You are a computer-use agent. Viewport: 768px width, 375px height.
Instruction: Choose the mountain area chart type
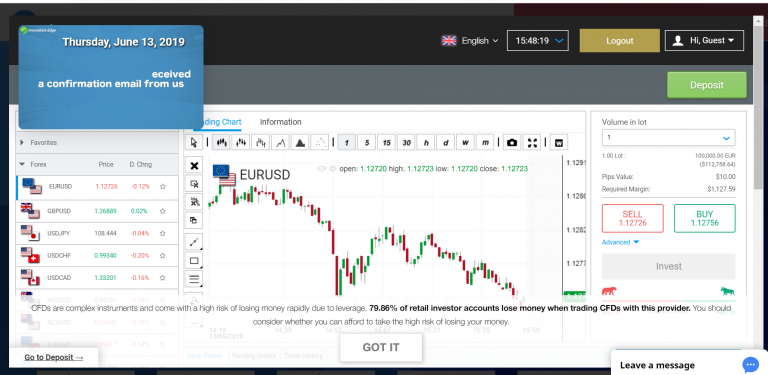(300, 142)
